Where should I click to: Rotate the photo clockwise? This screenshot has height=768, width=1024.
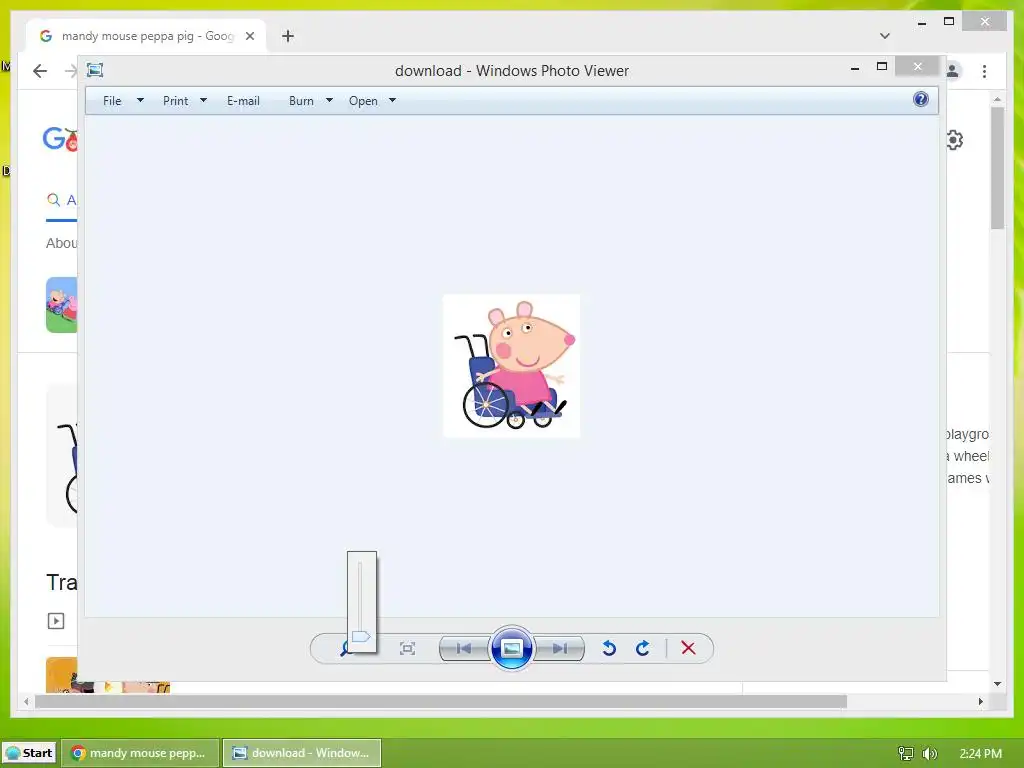643,648
